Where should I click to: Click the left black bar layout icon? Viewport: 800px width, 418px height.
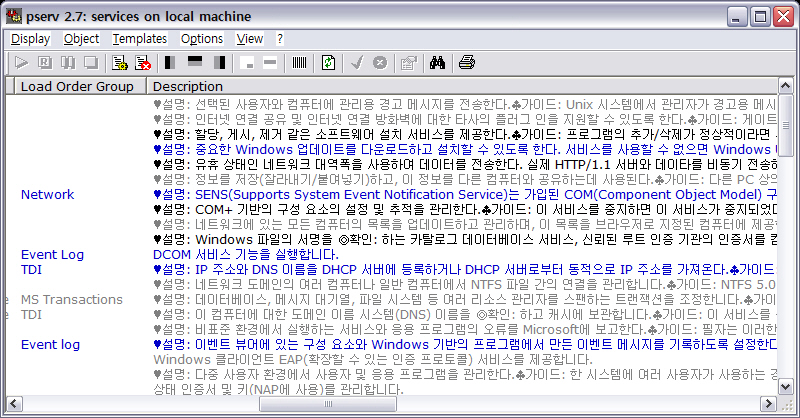(x=170, y=63)
